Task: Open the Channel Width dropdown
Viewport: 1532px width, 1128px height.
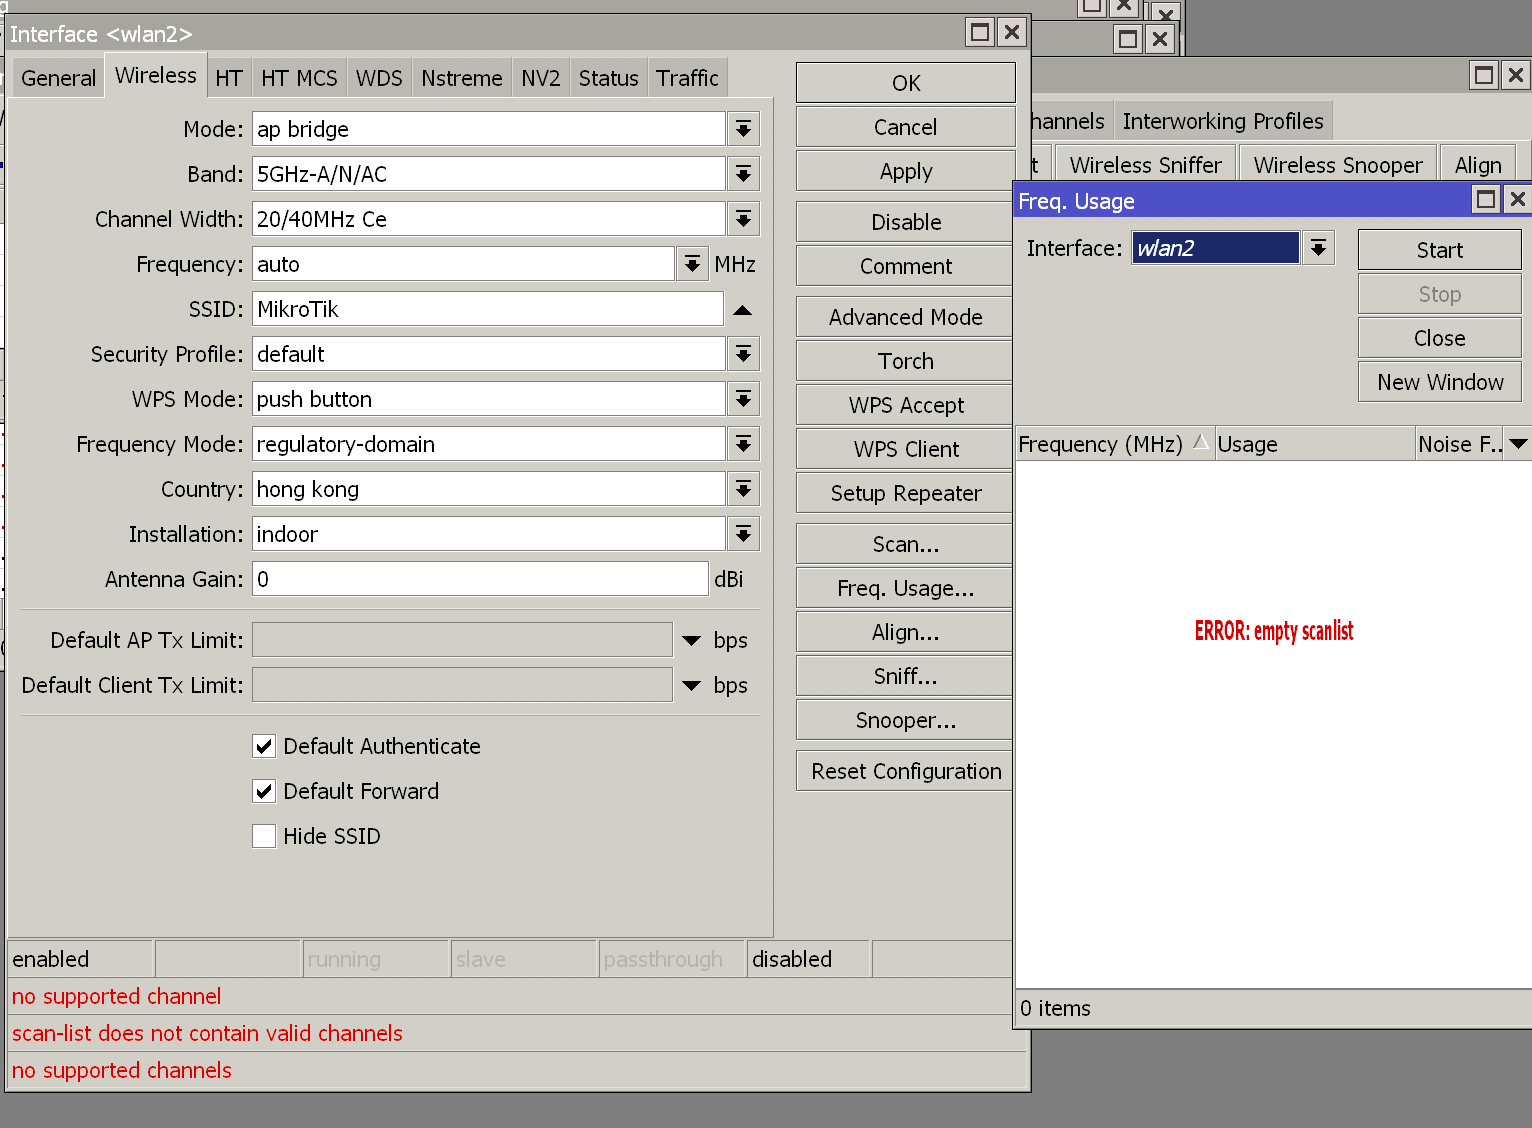Action: (x=743, y=218)
